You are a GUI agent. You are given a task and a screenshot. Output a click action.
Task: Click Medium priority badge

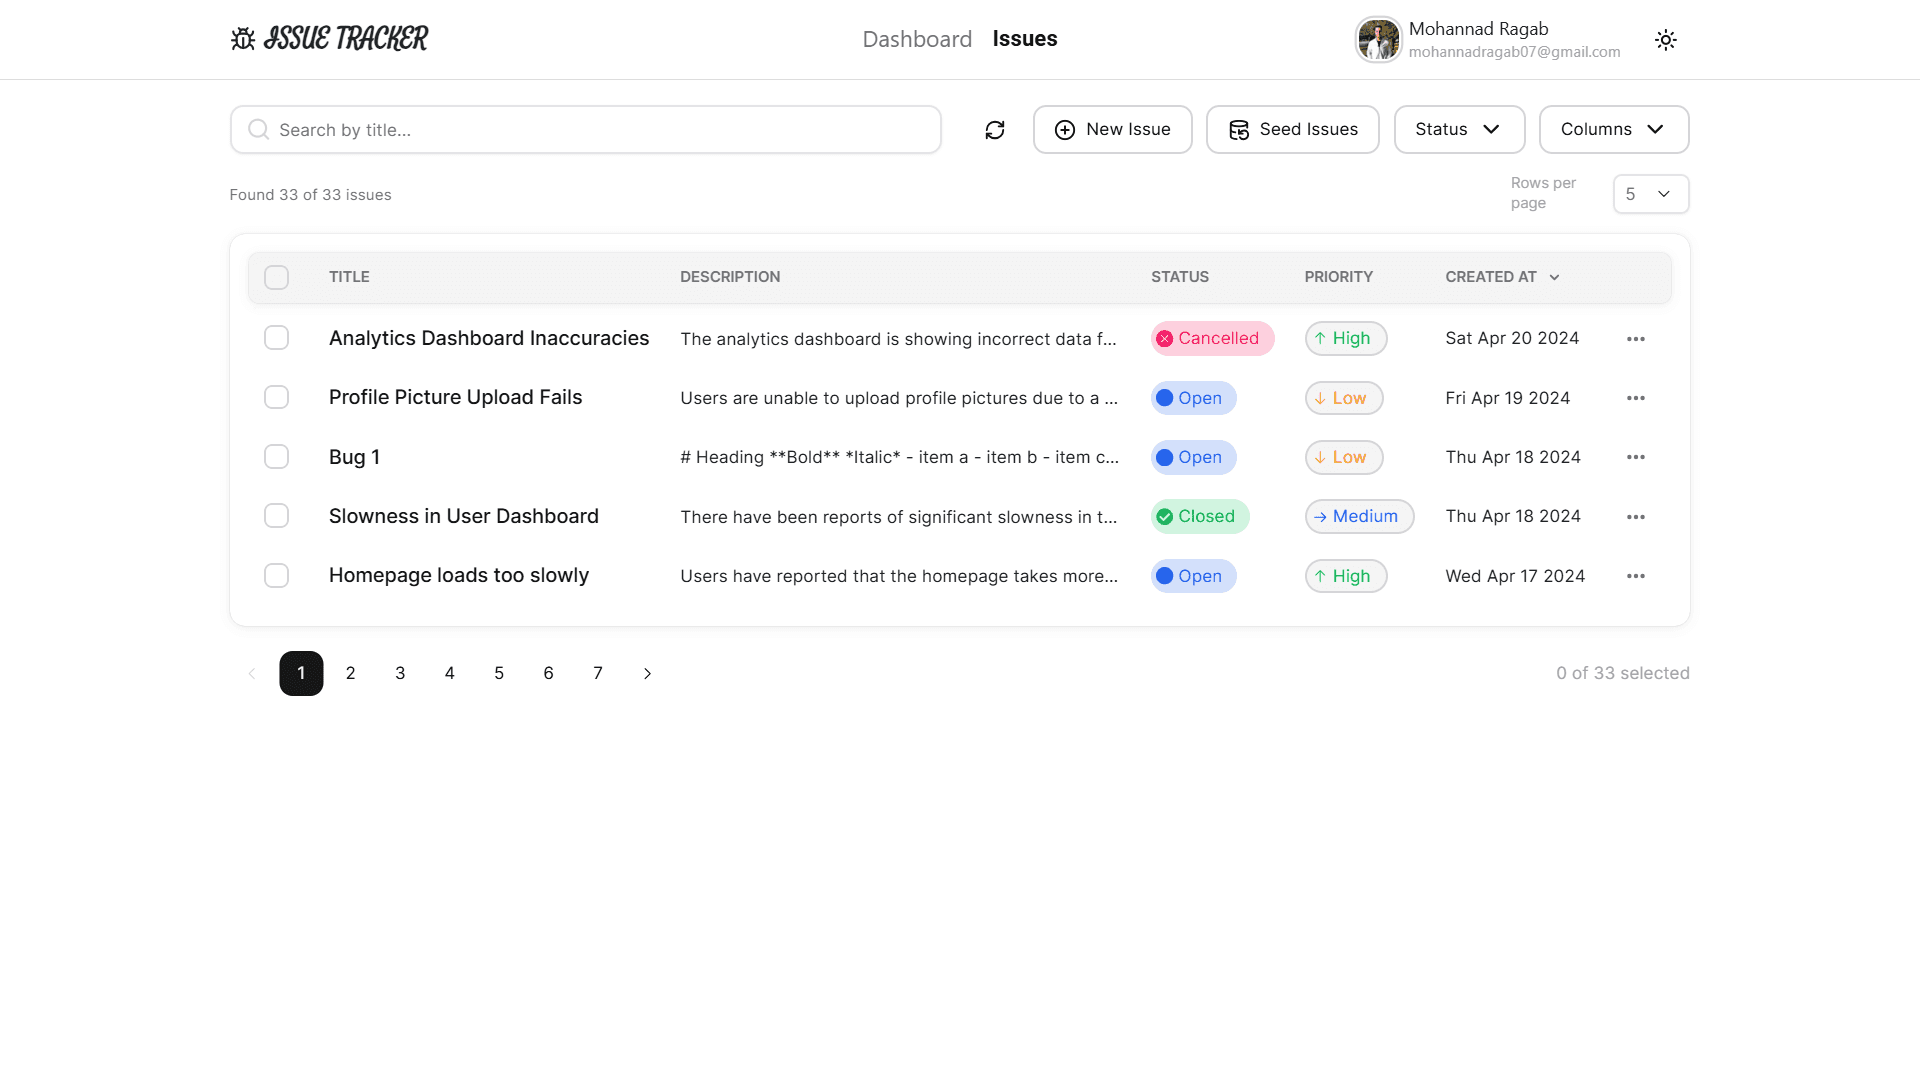pos(1359,517)
